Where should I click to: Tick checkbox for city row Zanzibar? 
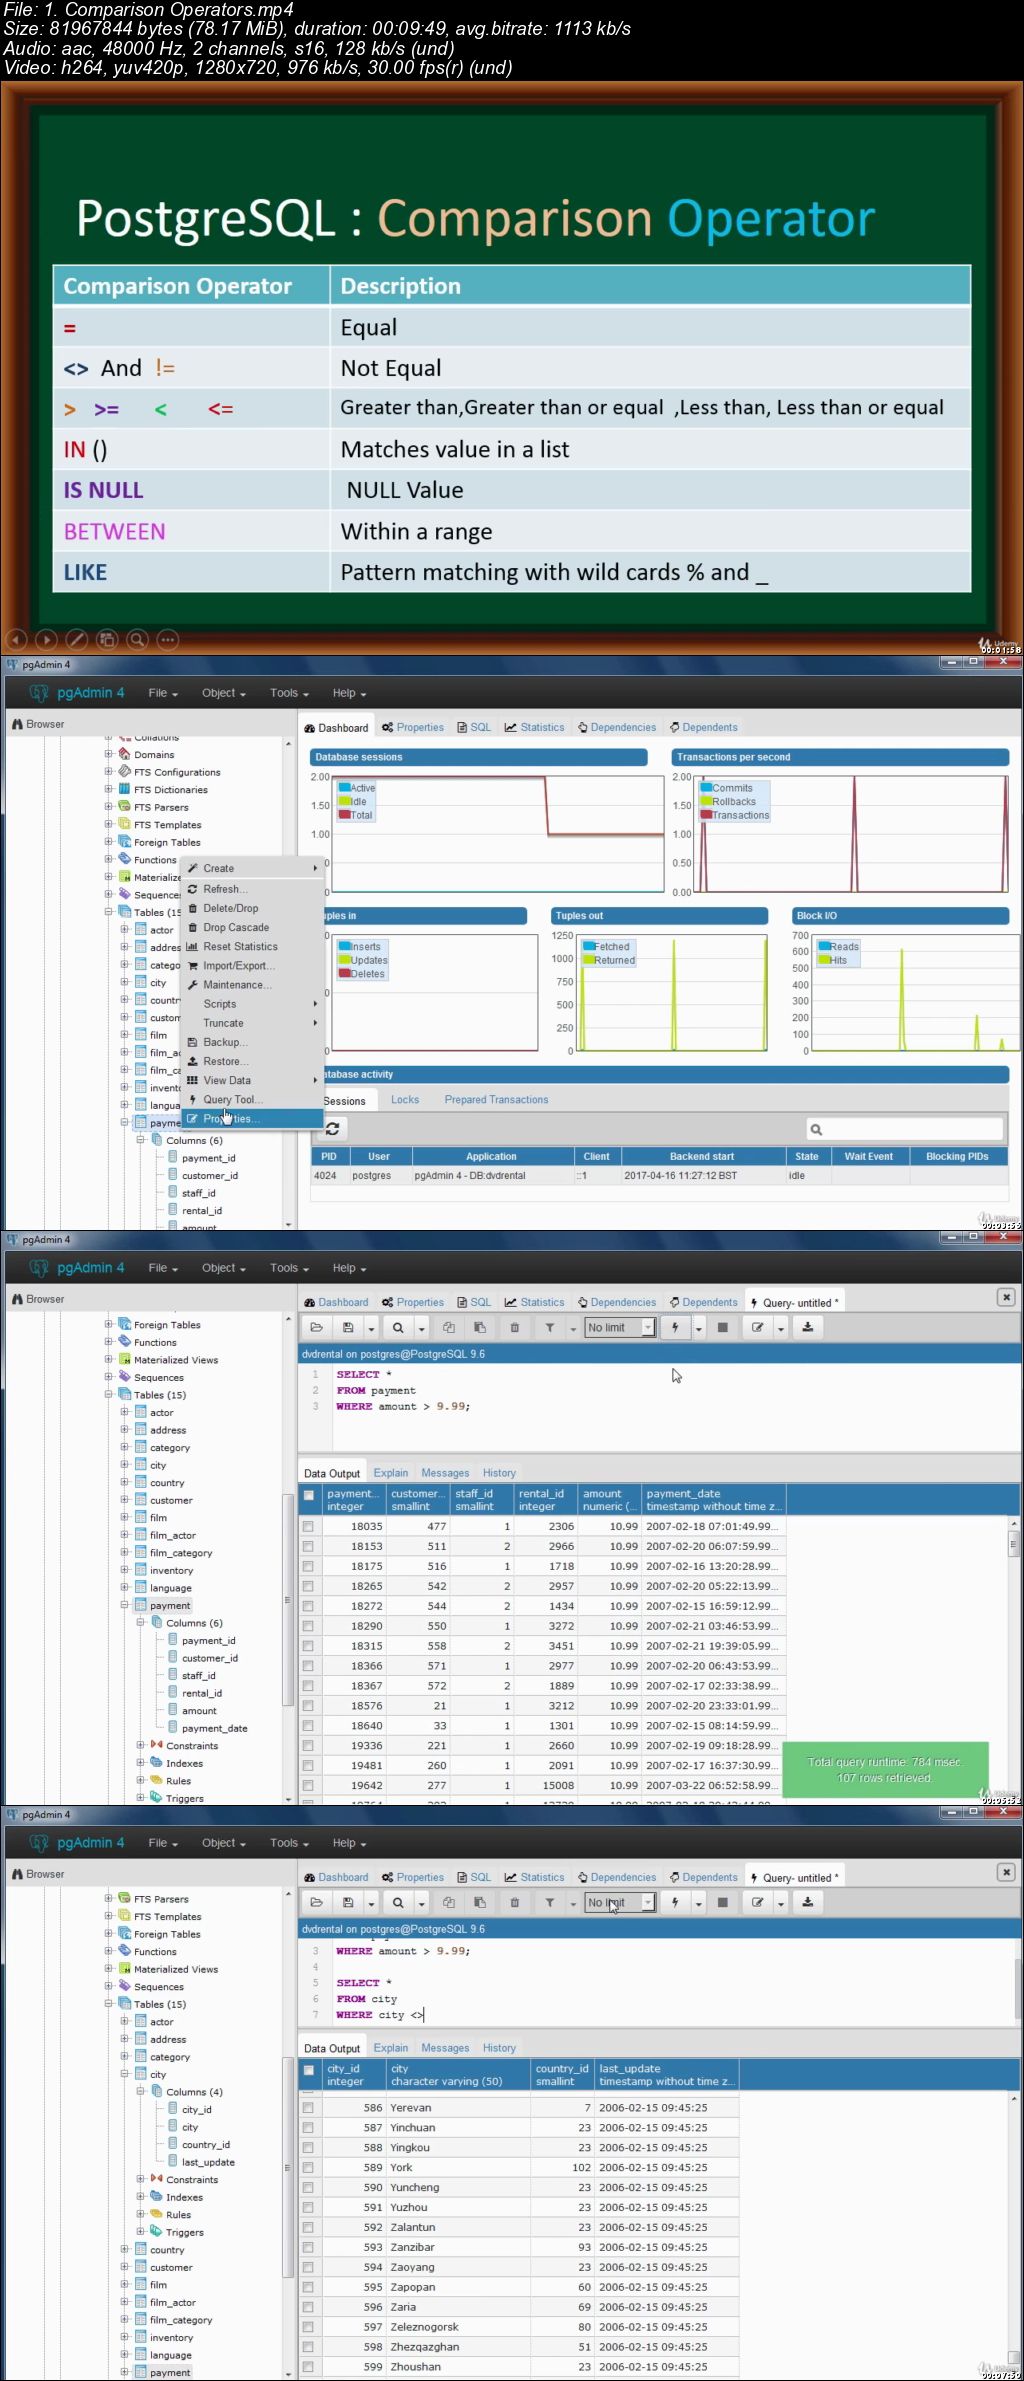pyautogui.click(x=308, y=2247)
